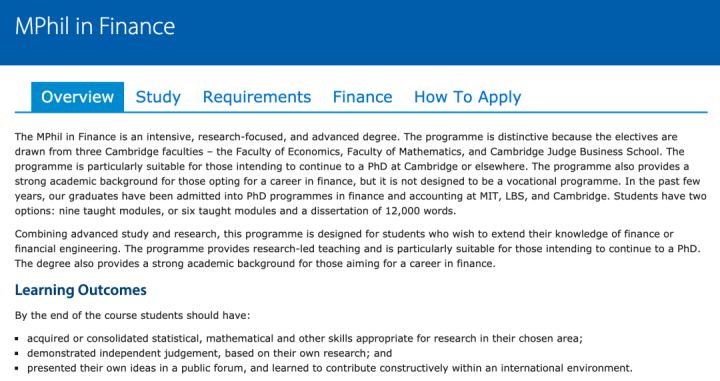720x381 pixels.
Task: Click the paragraph beginning 'Combining advanced study'
Action: pos(358,249)
